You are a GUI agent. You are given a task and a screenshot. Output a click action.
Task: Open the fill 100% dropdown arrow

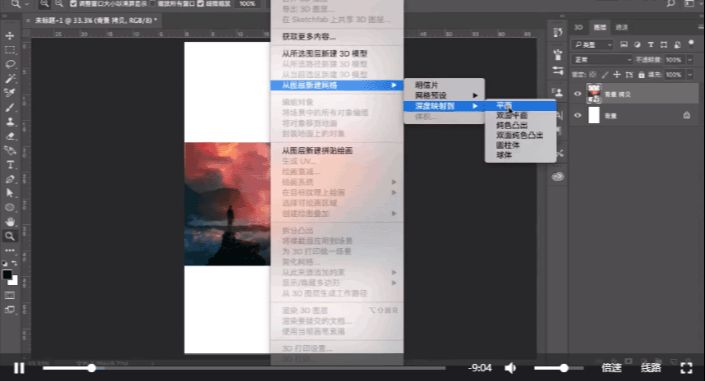(x=690, y=75)
